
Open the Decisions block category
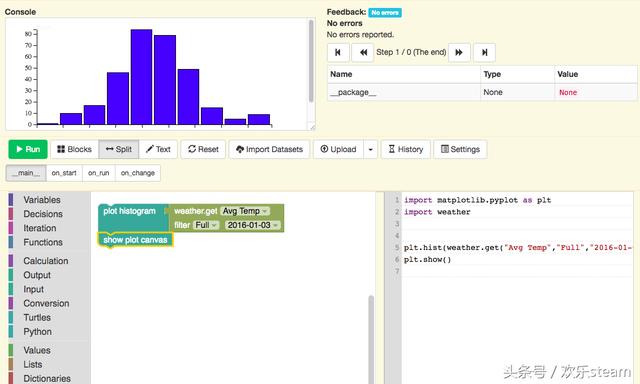(x=43, y=214)
